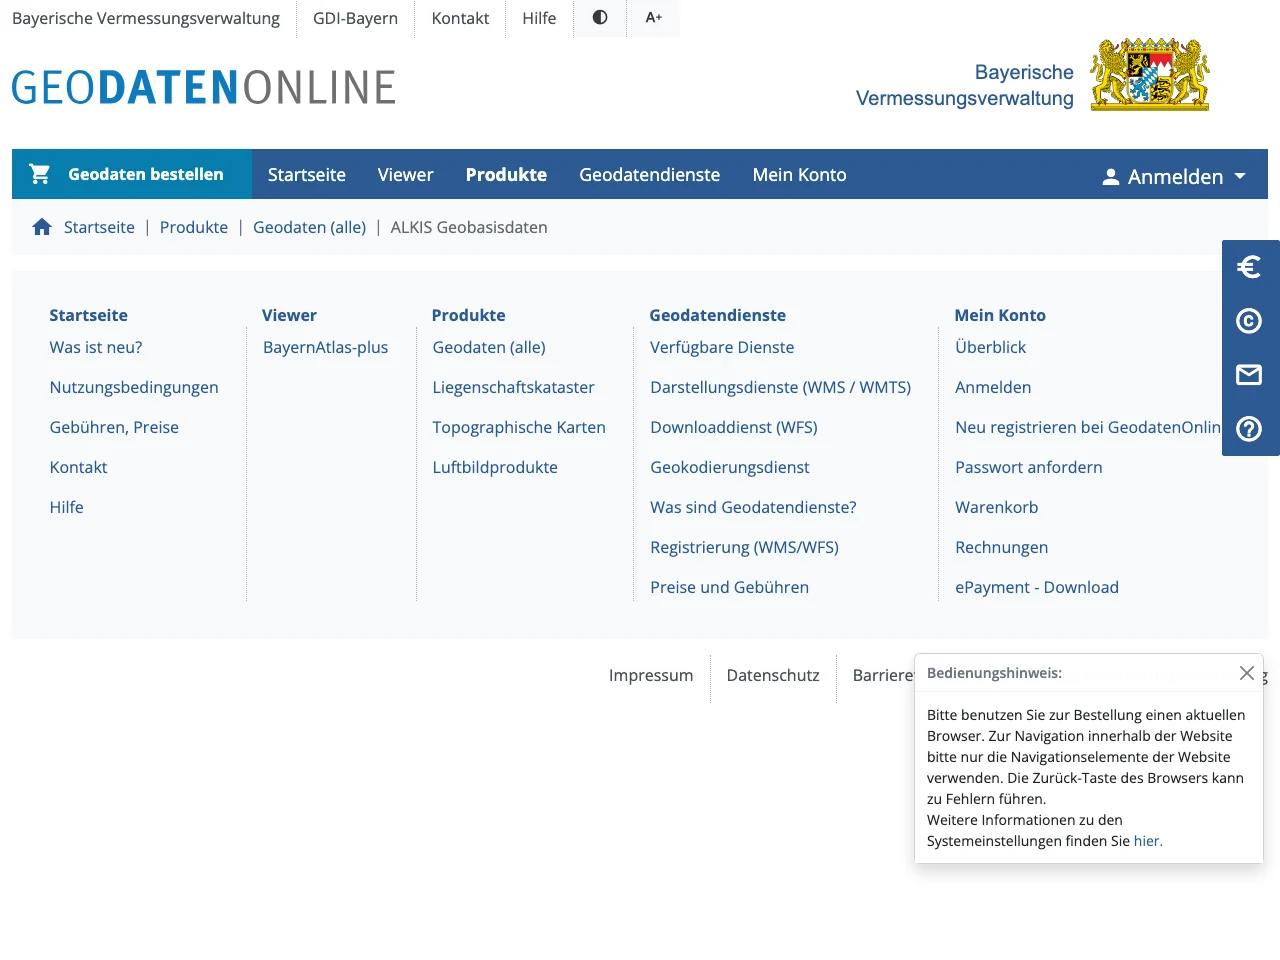Image resolution: width=1280 pixels, height=960 pixels.
Task: Open Geokodierungsdienst link
Action: pyautogui.click(x=730, y=467)
